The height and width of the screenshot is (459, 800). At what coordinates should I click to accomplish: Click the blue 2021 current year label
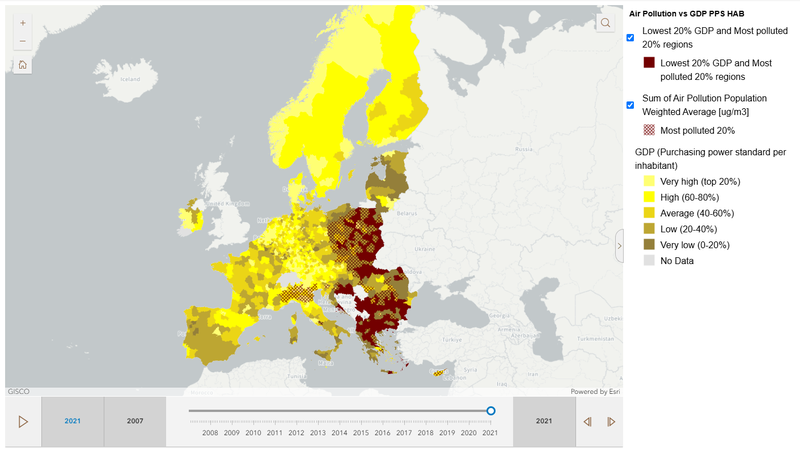point(73,421)
